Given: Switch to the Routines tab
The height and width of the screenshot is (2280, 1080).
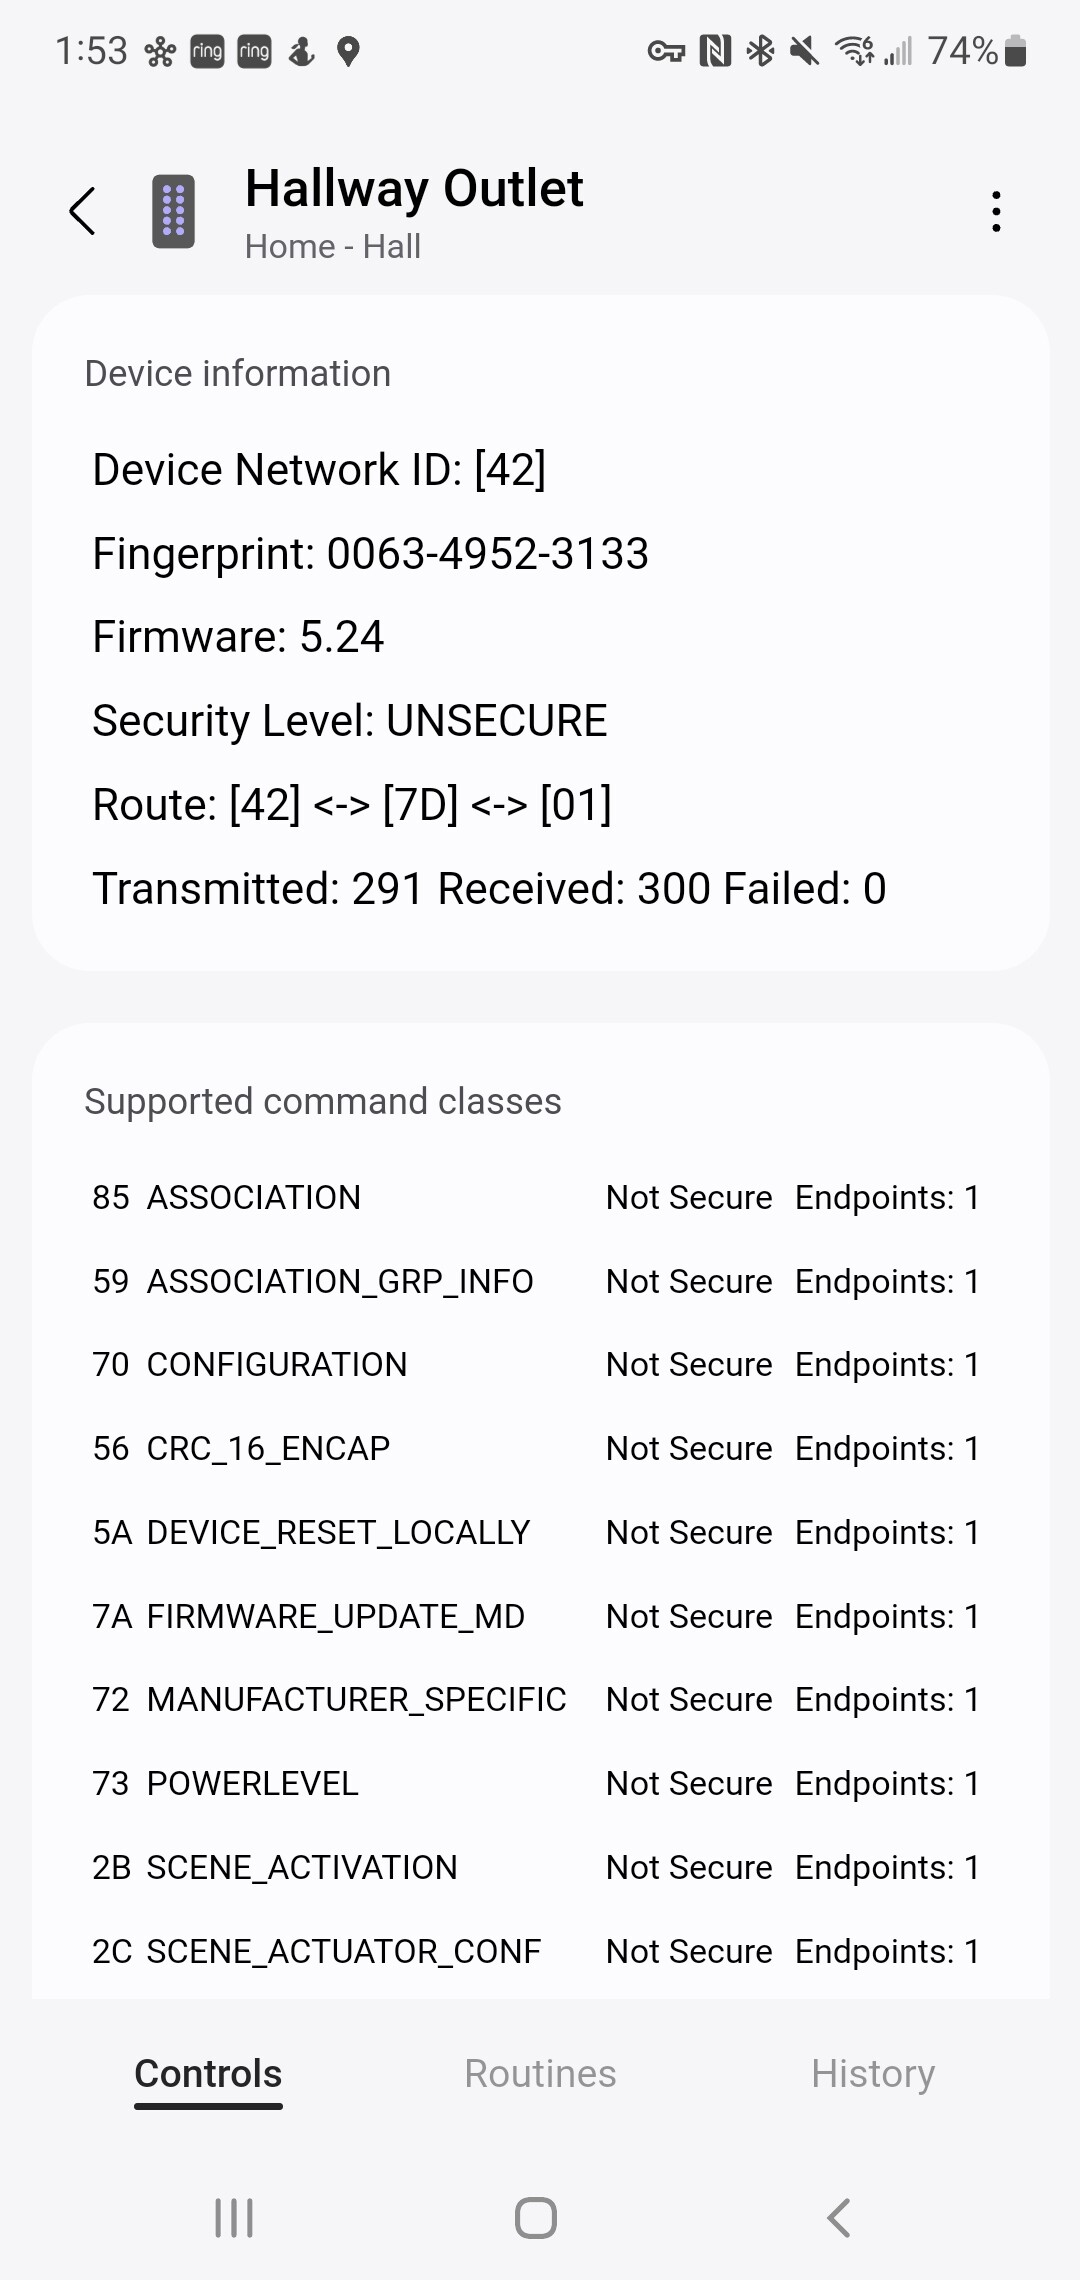Looking at the screenshot, I should 540,2073.
